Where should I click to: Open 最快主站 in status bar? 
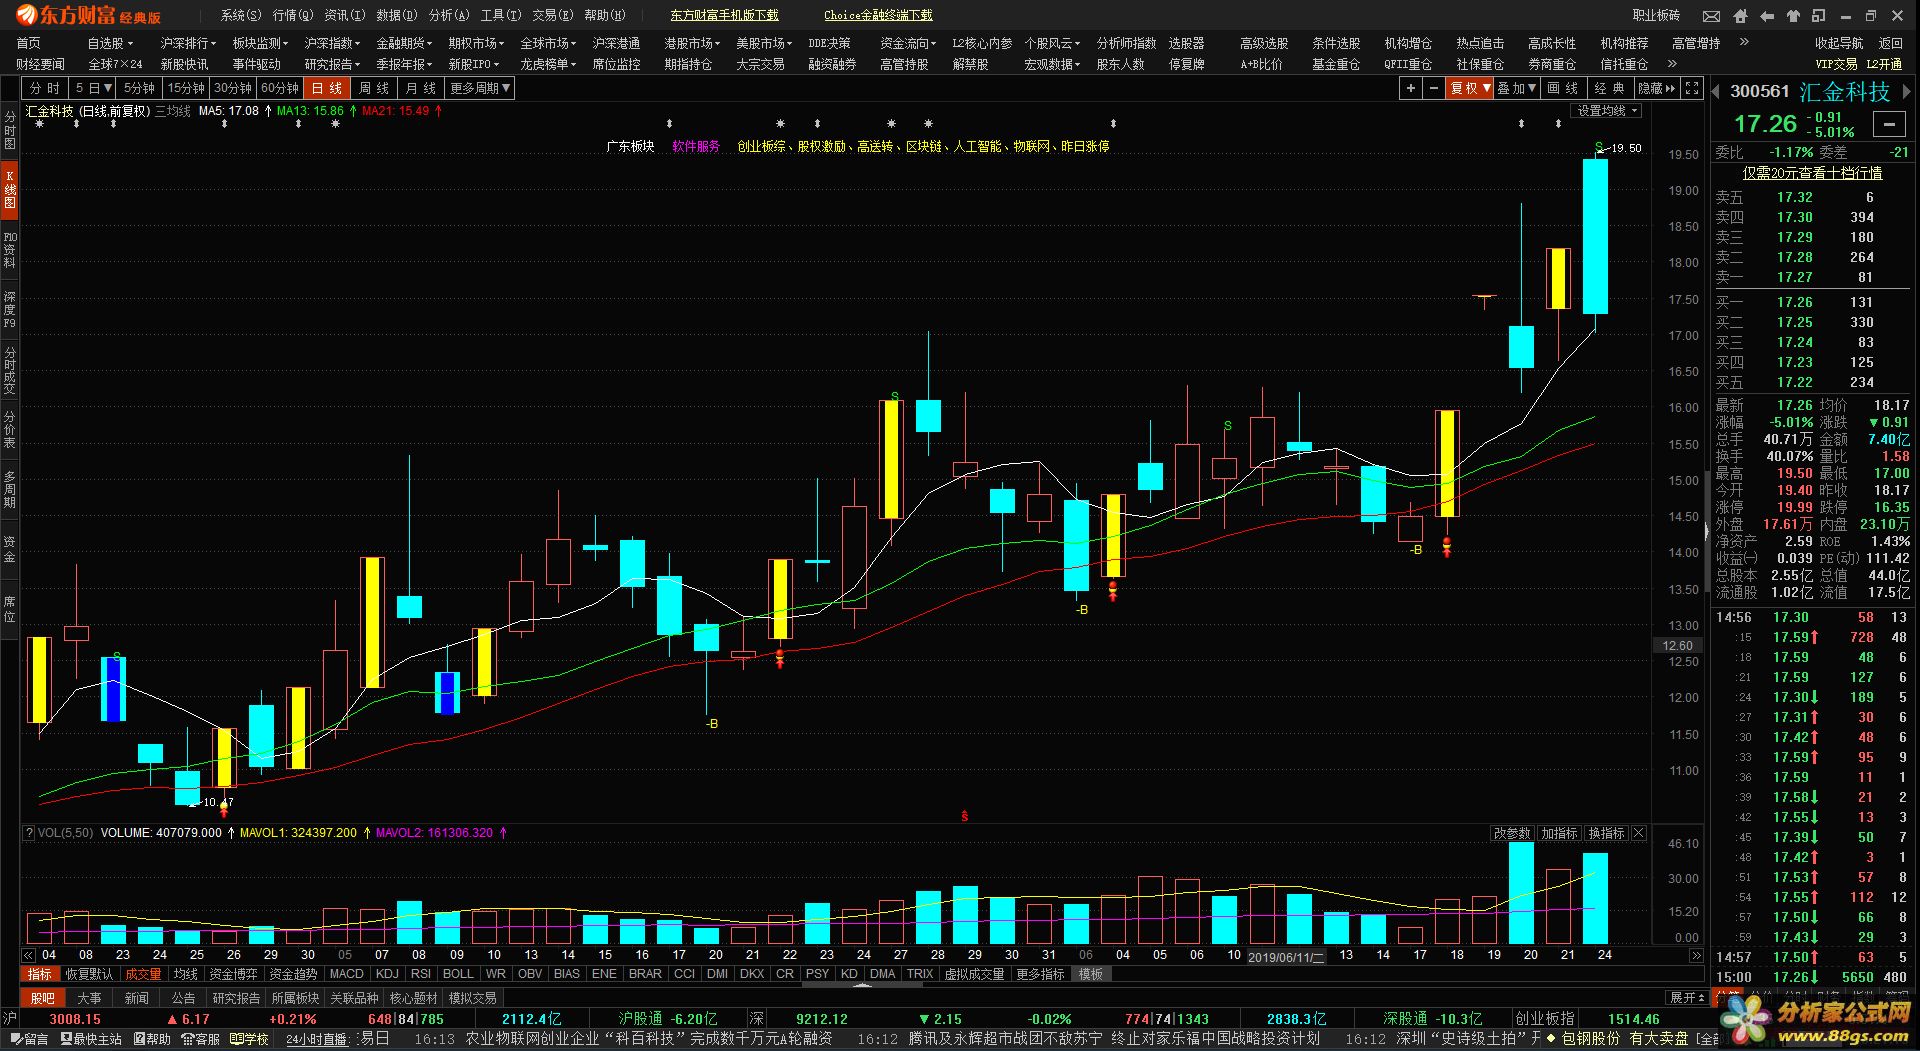90,1039
